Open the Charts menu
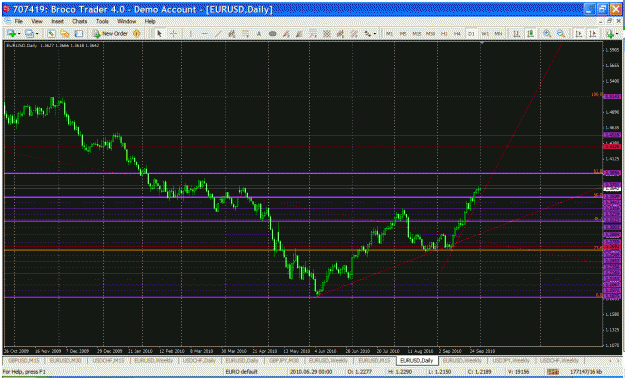 pos(79,21)
